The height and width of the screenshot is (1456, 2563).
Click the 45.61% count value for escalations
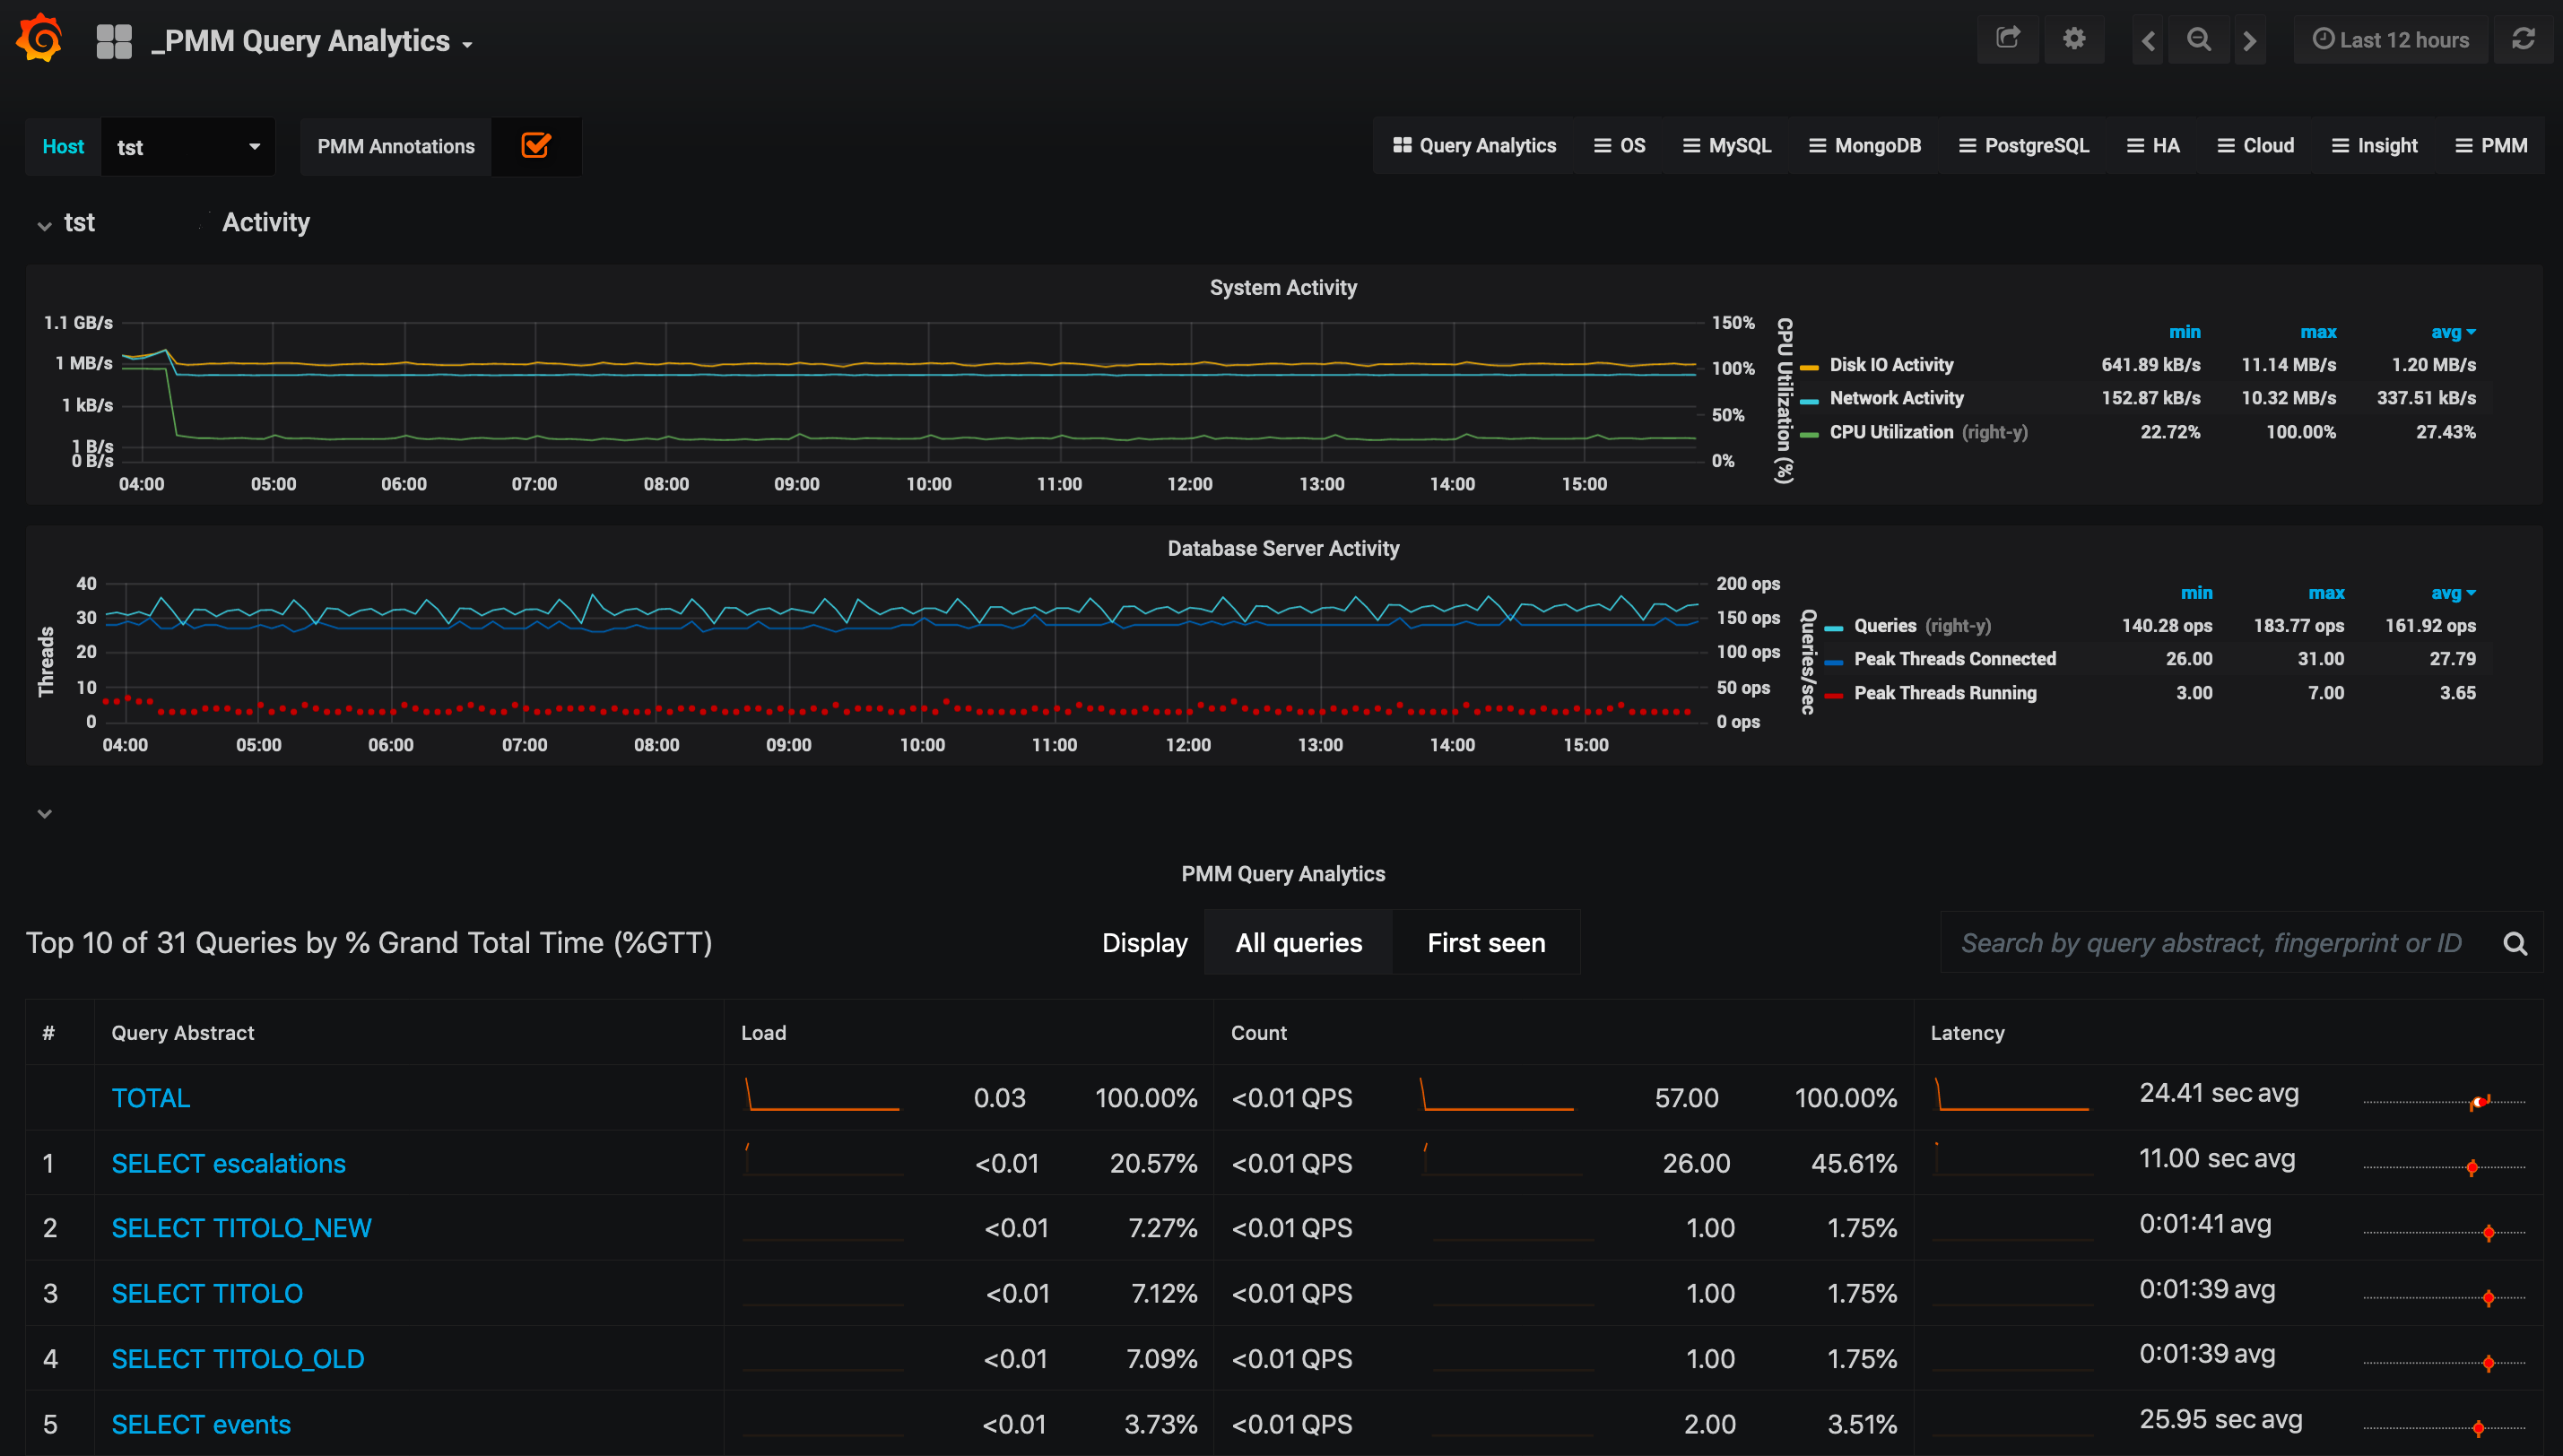(1853, 1164)
